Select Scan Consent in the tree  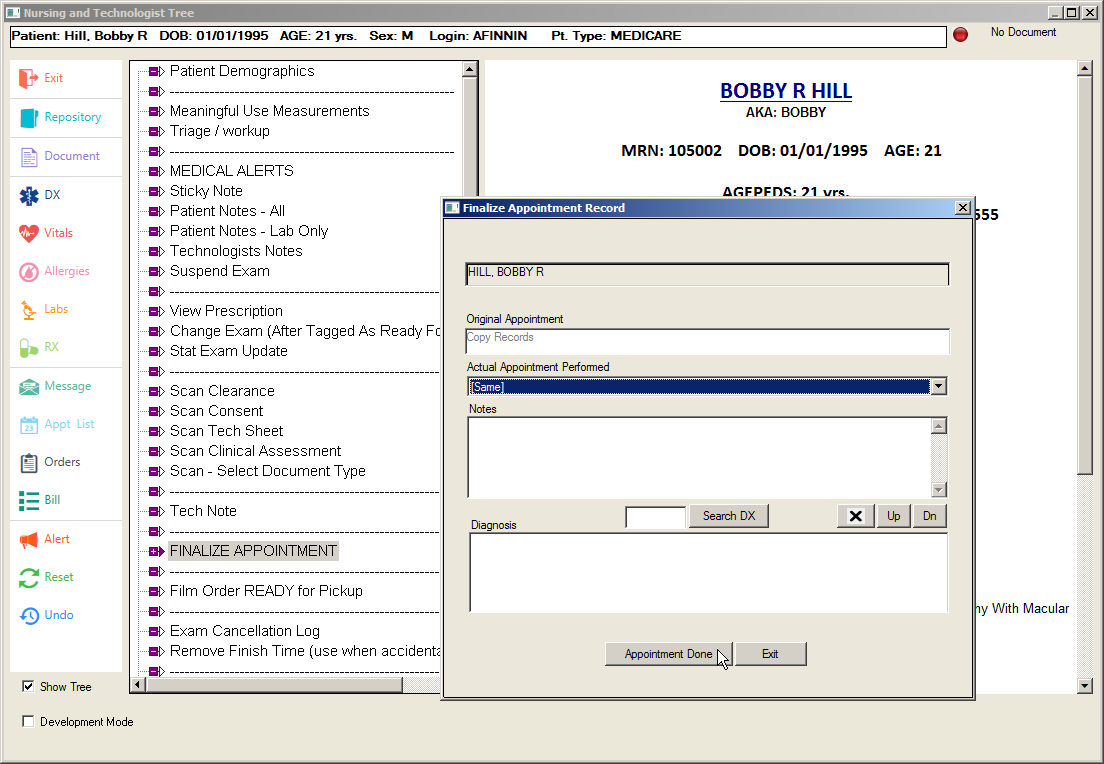pos(216,411)
